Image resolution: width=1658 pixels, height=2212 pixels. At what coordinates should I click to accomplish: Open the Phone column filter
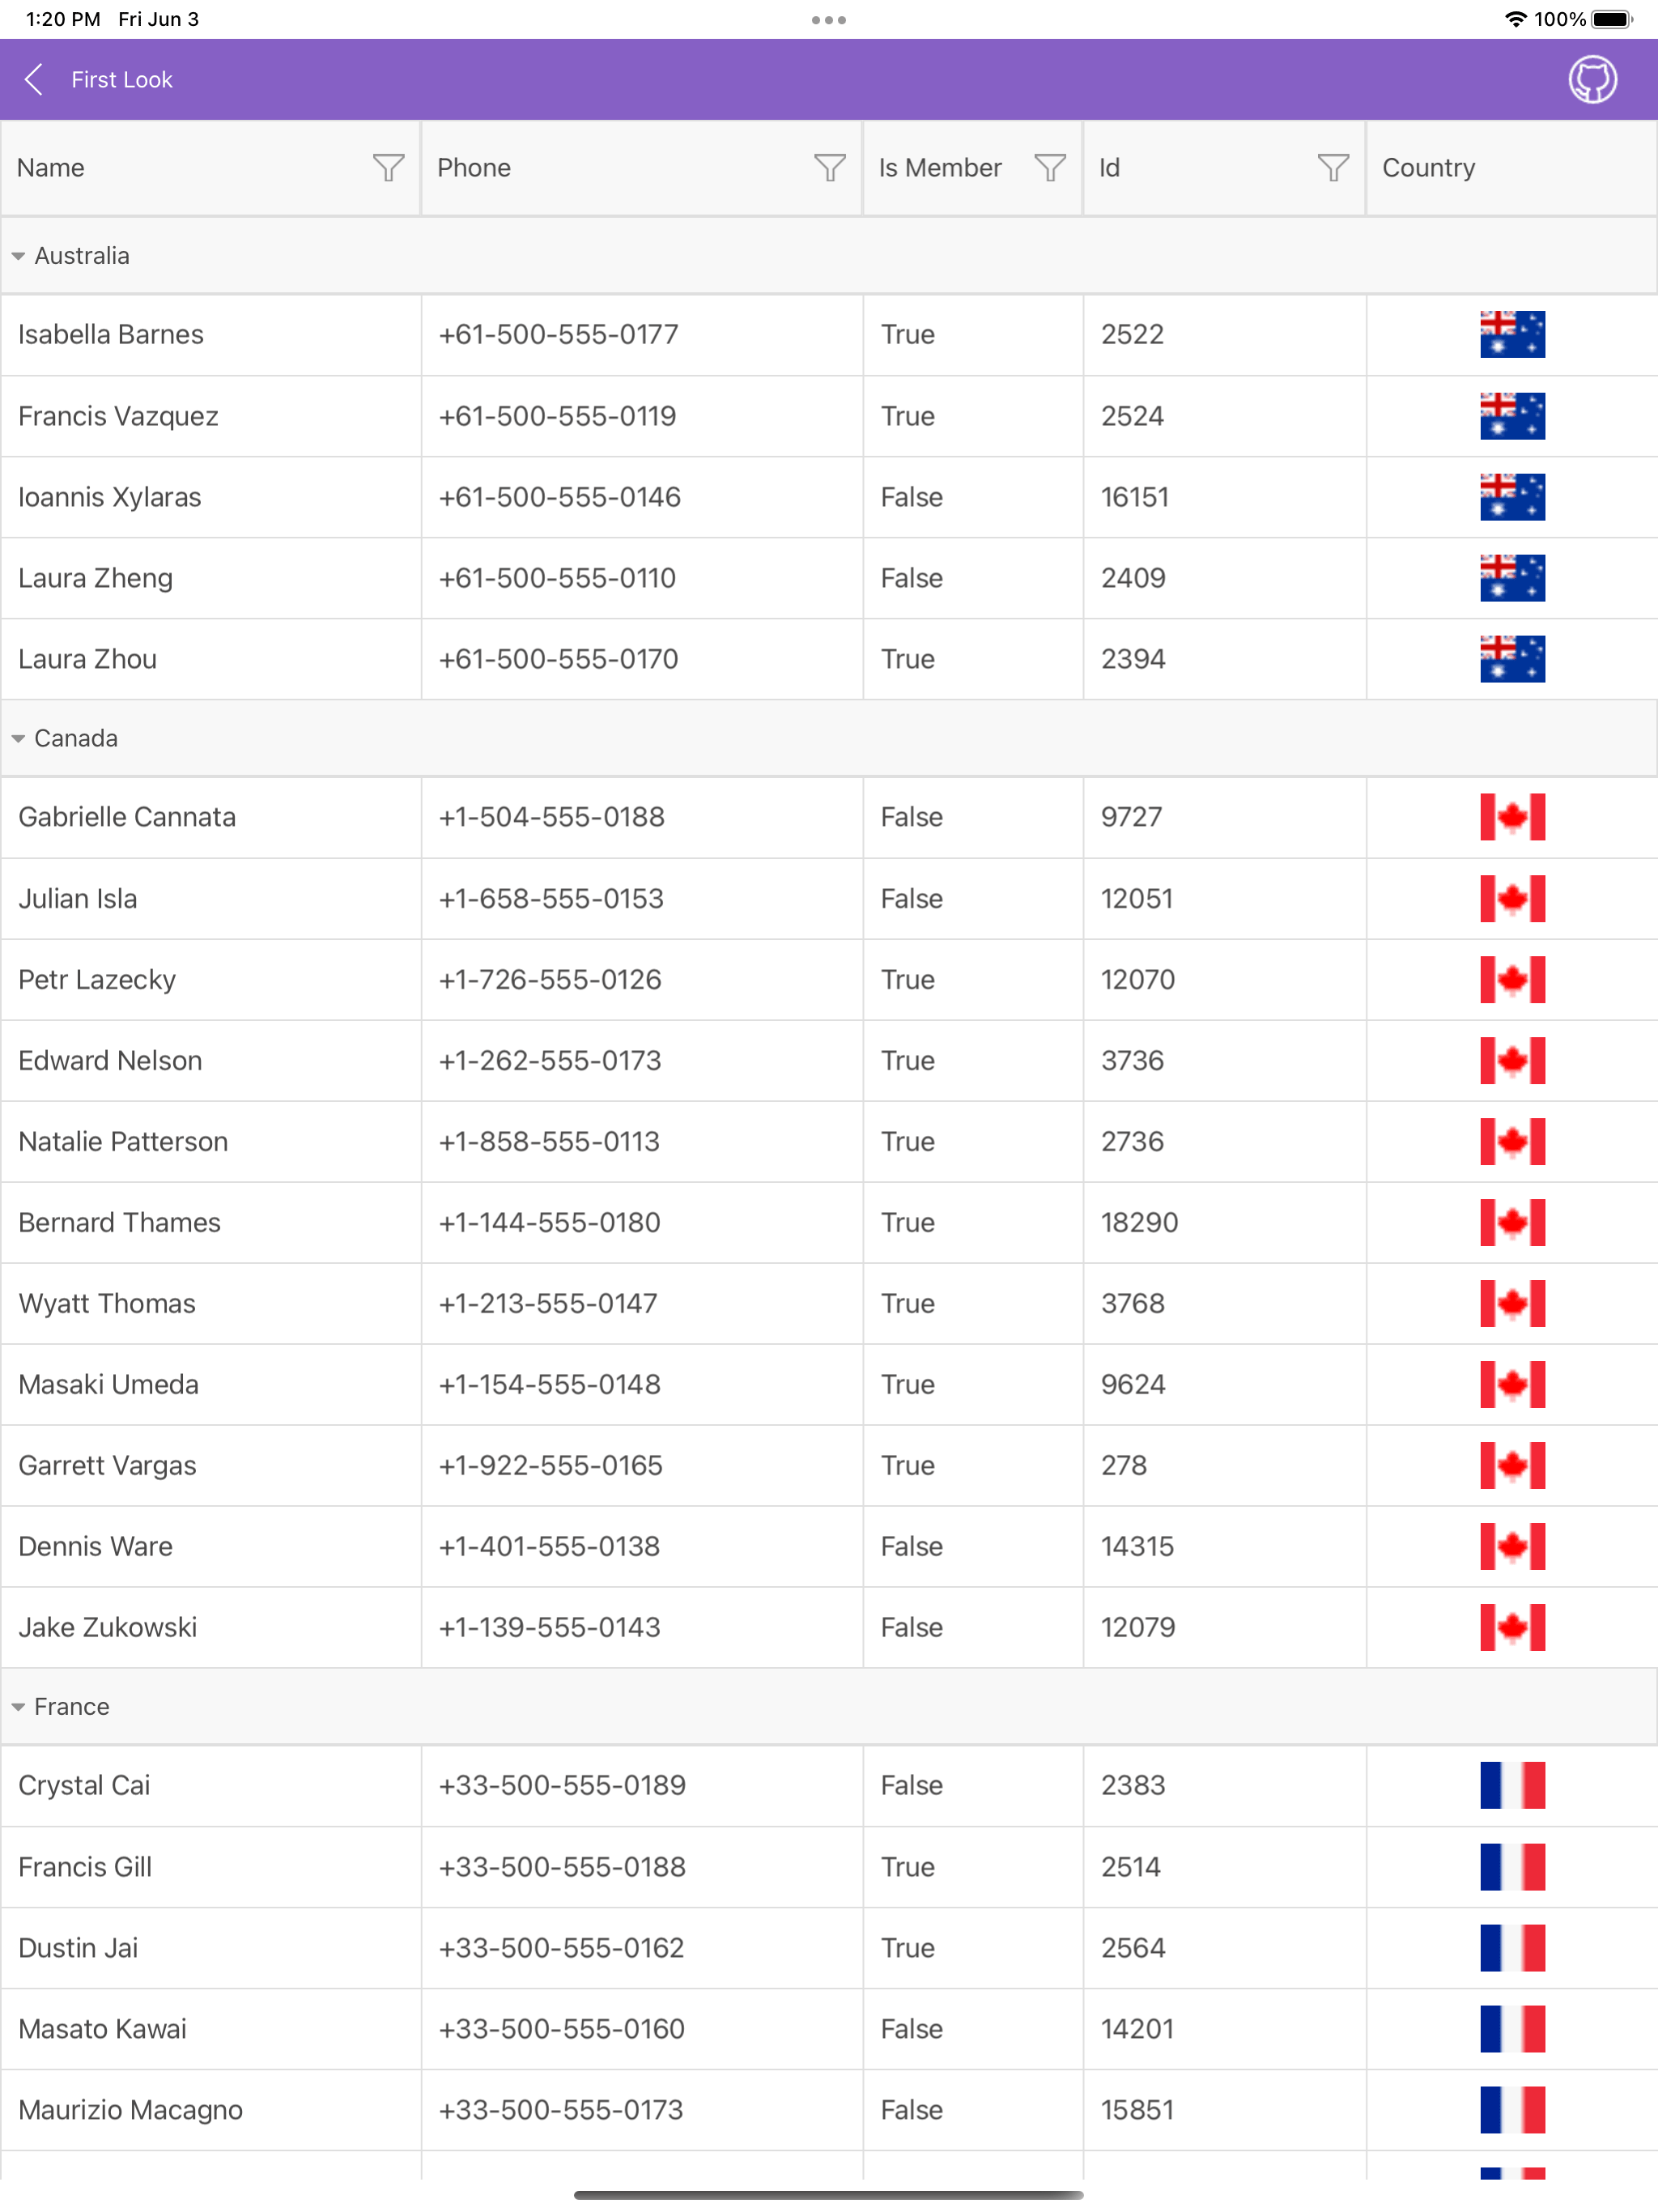click(x=829, y=168)
